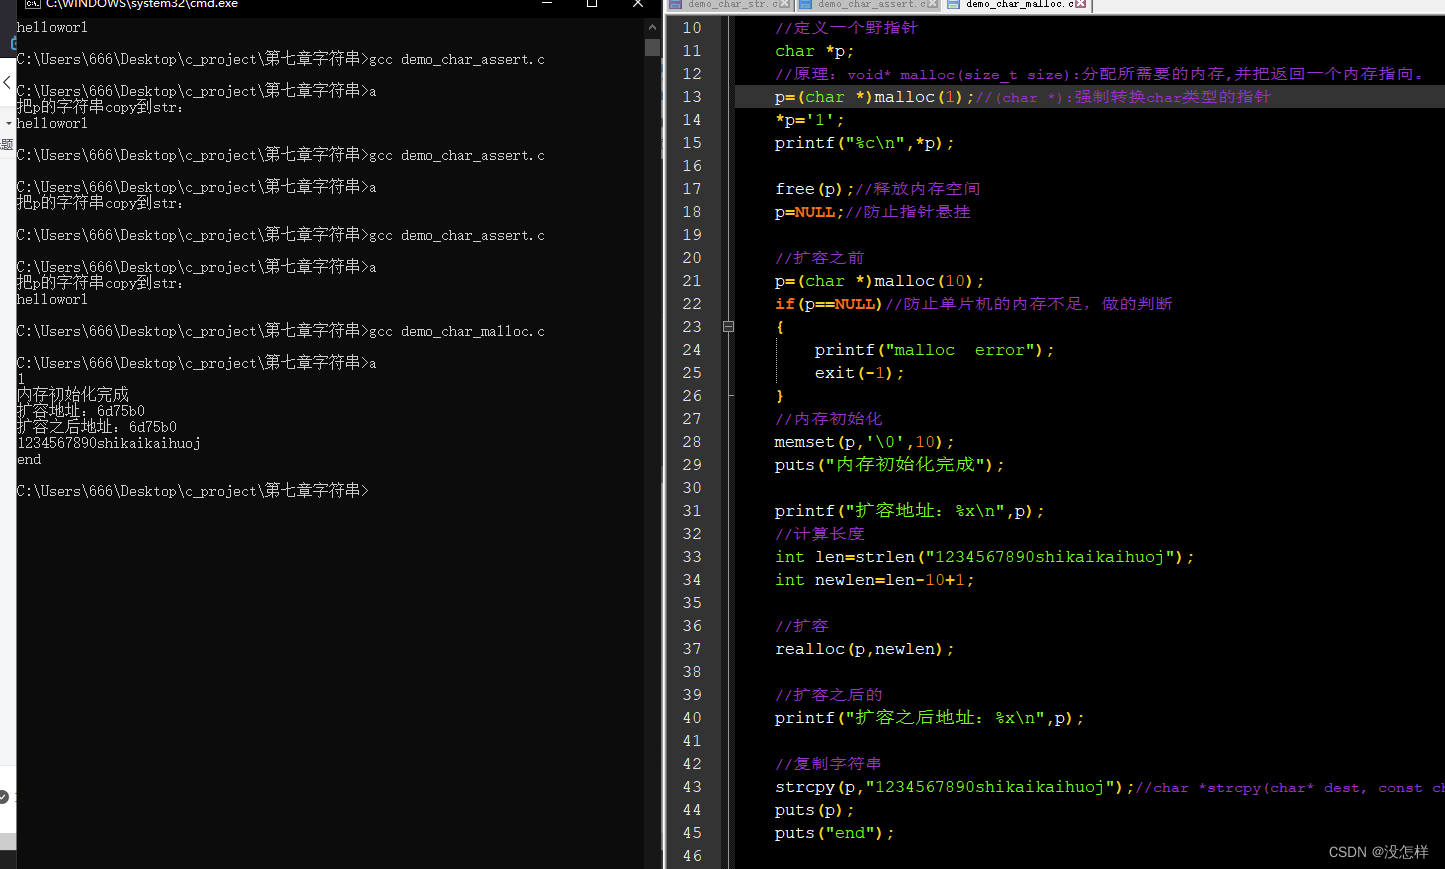Viewport: 1445px width, 869px height.
Task: Click line number 13 in the editor gutter
Action: pos(692,96)
